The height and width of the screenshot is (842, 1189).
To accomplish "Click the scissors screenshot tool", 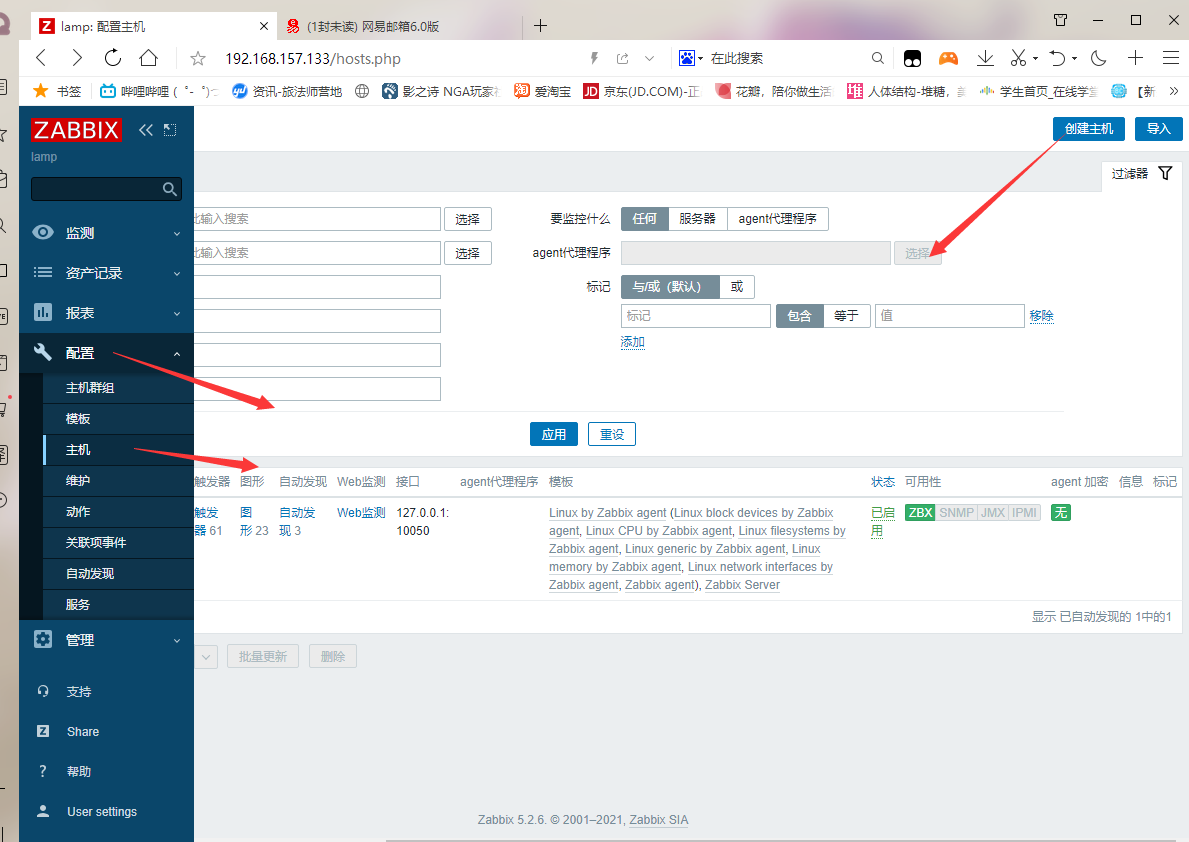I will 1018,58.
